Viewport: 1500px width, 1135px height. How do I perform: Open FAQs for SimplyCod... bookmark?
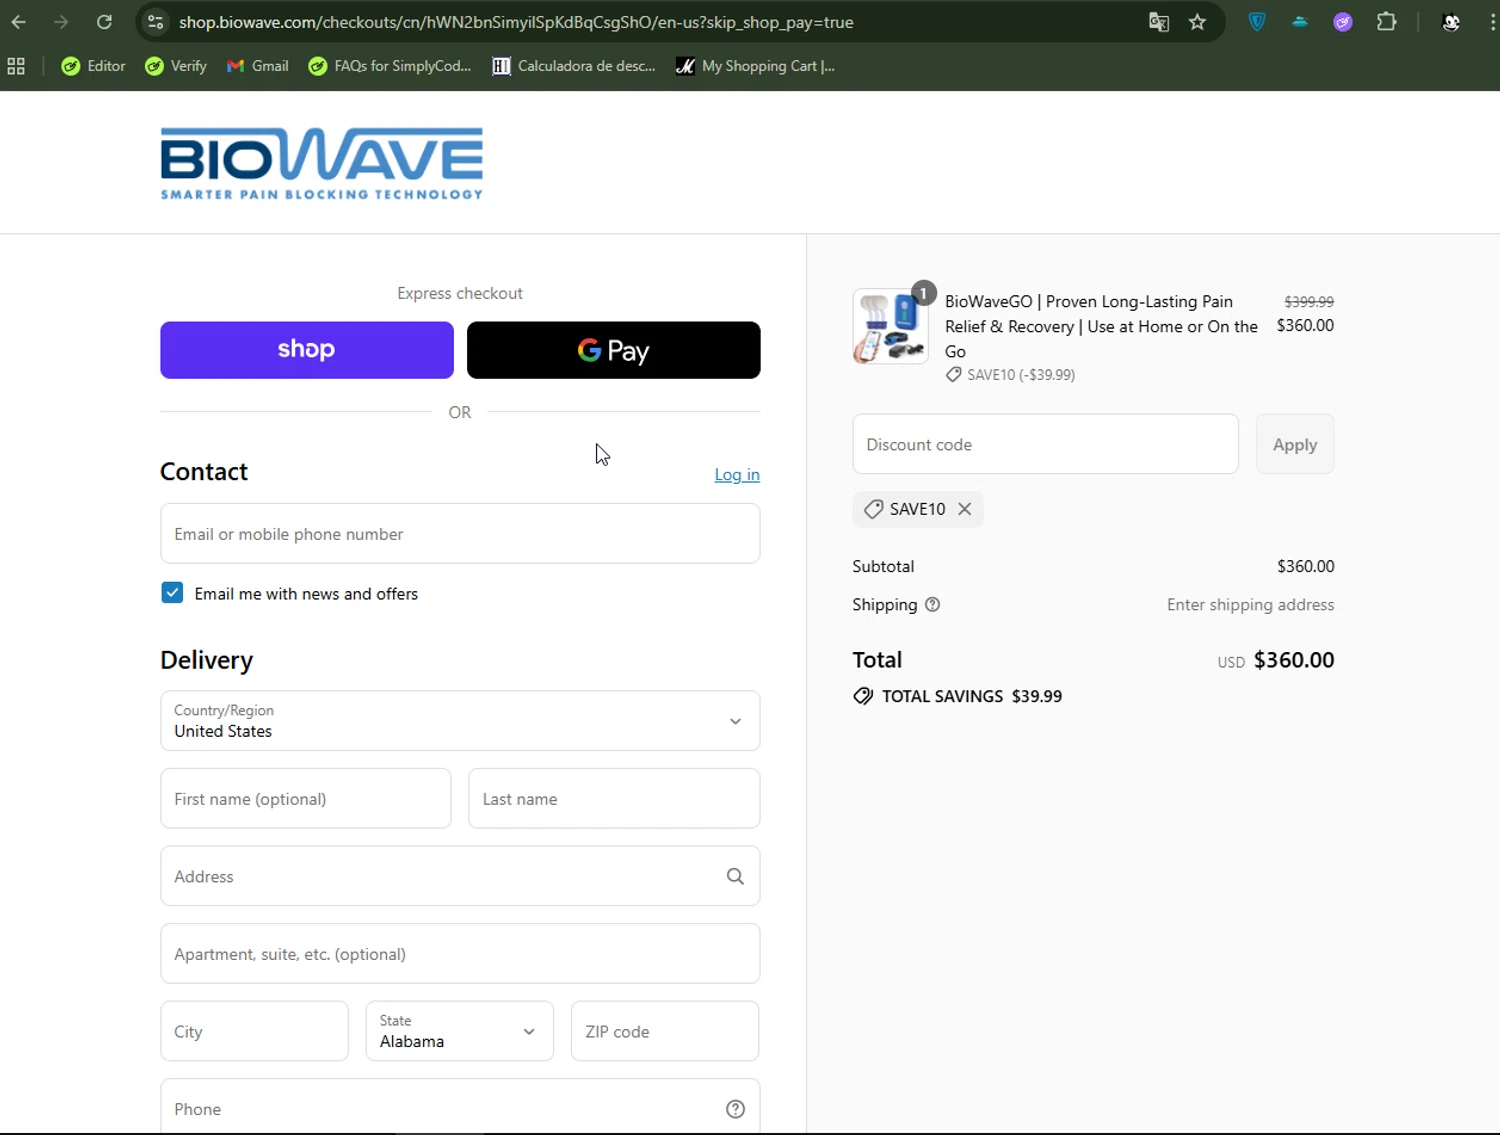tap(390, 66)
